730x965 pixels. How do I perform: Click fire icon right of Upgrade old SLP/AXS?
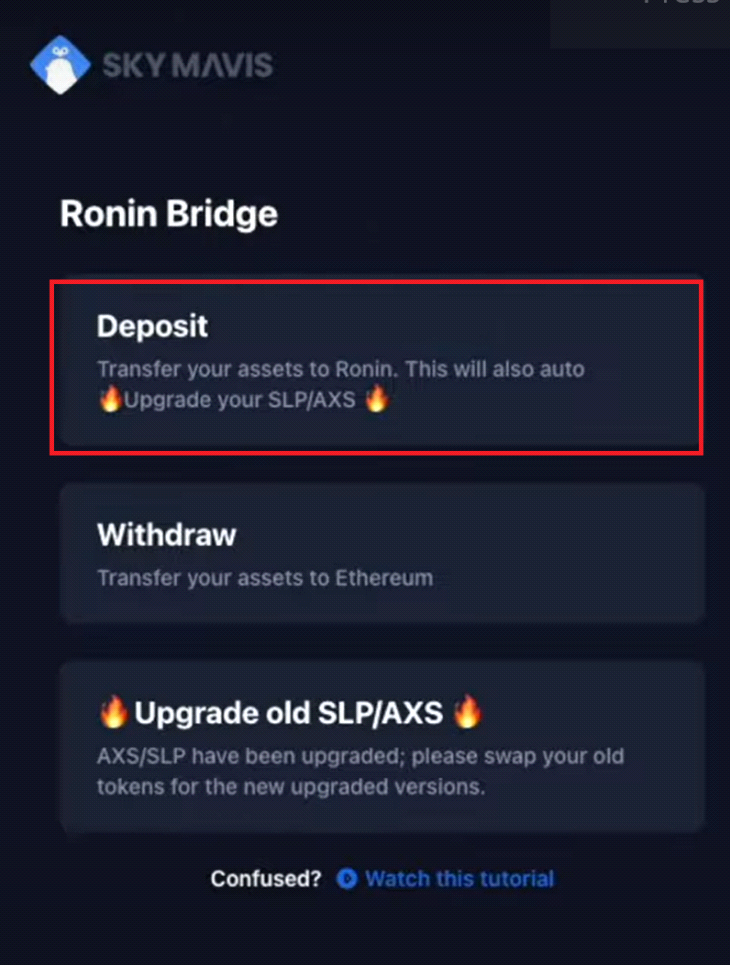(x=467, y=711)
